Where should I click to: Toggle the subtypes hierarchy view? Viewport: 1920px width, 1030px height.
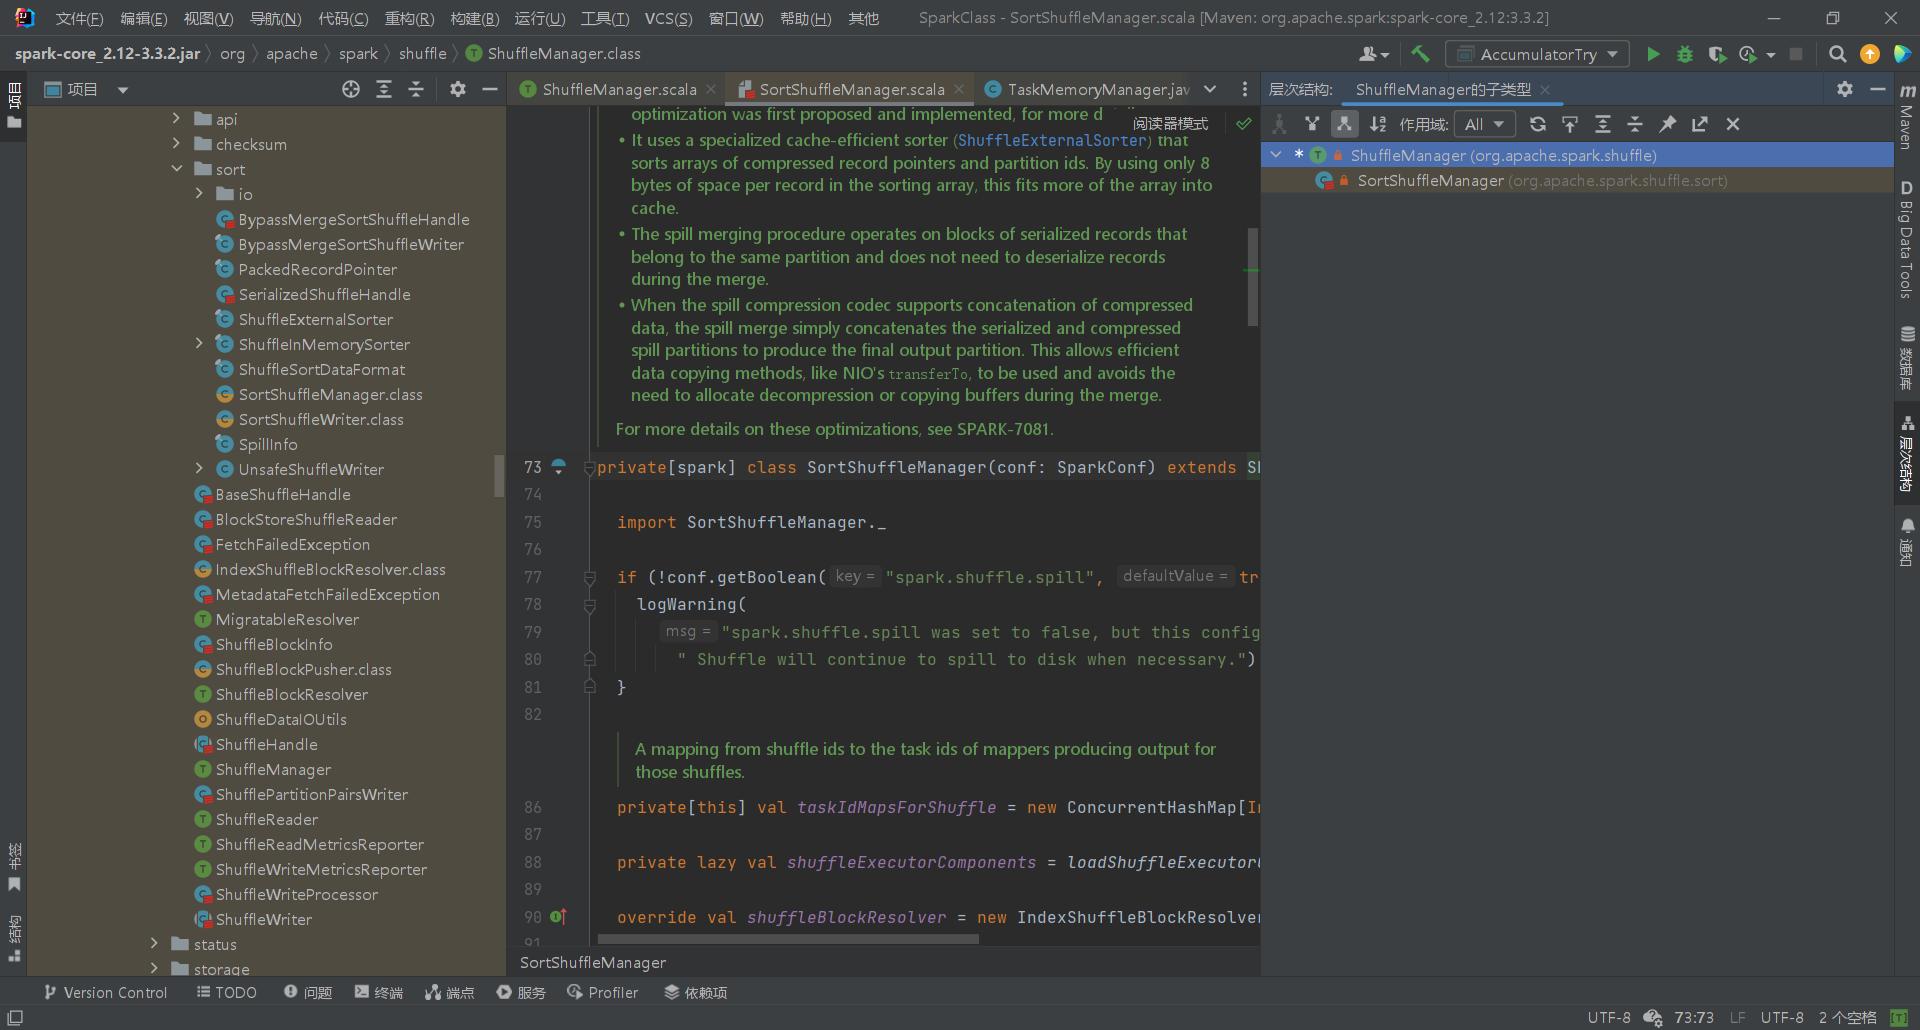[1344, 124]
